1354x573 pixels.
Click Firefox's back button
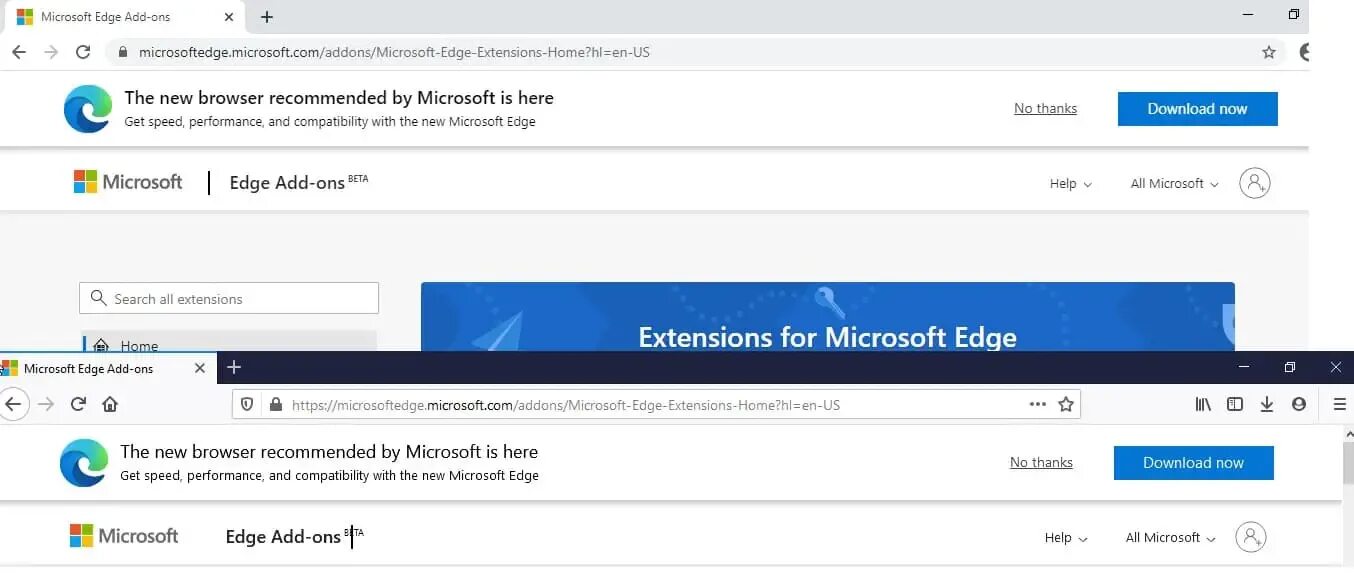[12, 405]
